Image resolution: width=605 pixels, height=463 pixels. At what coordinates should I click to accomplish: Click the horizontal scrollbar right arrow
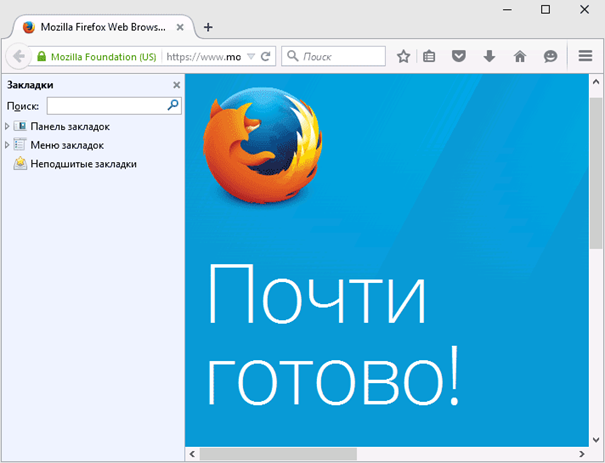tap(582, 454)
